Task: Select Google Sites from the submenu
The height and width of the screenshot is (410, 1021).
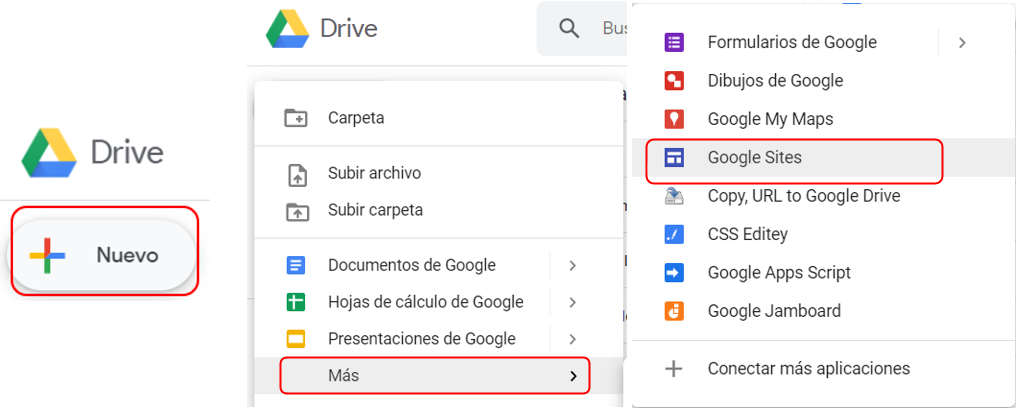Action: pyautogui.click(x=754, y=158)
